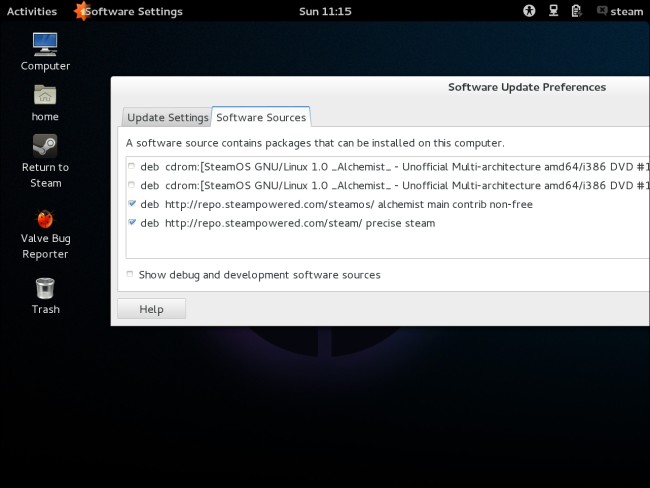Click the power/battery status icon
This screenshot has height=488, width=650.
tap(576, 11)
